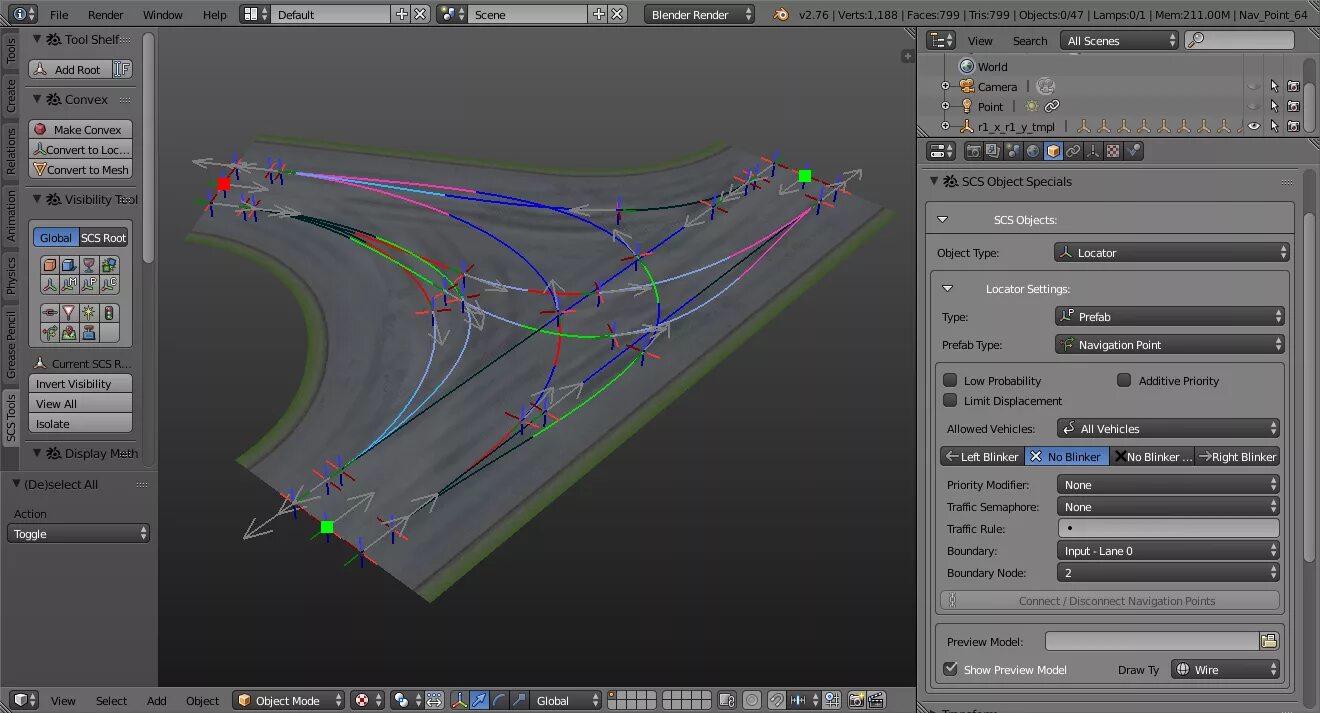Open the Constraints properties chain-link icon
Image resolution: width=1320 pixels, height=713 pixels.
tap(1073, 151)
